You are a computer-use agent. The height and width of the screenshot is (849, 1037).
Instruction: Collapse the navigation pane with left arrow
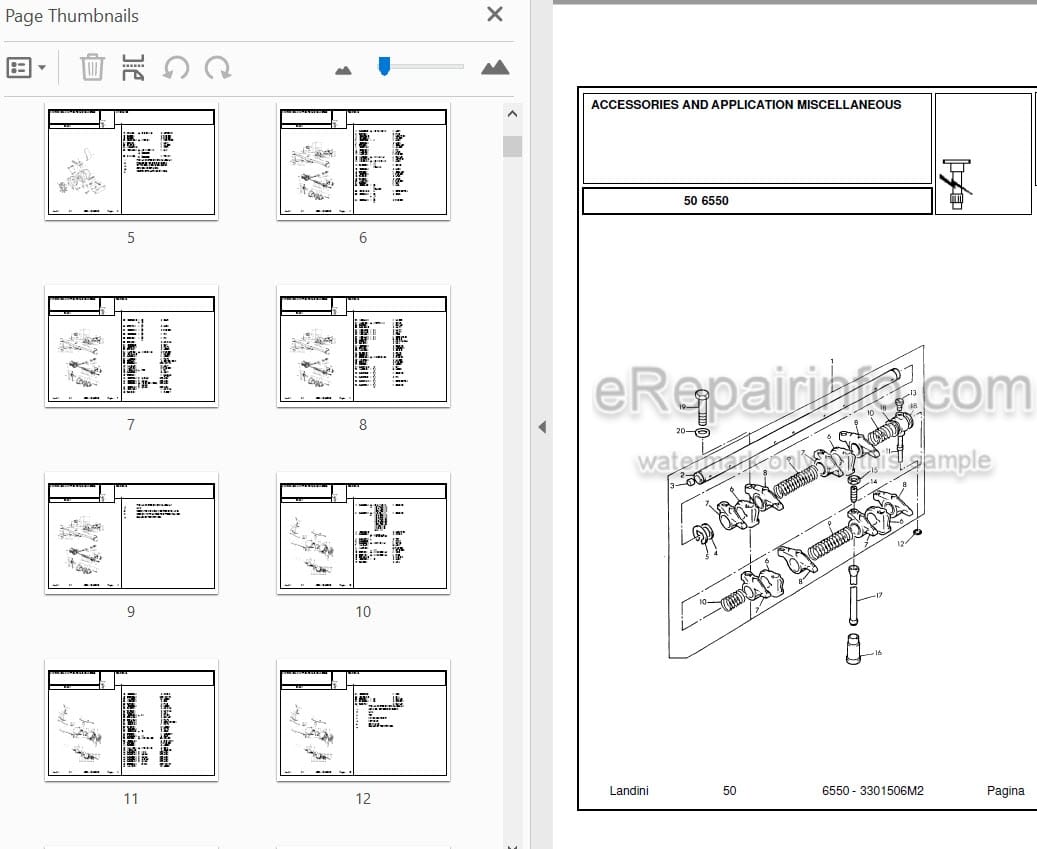pyautogui.click(x=542, y=427)
